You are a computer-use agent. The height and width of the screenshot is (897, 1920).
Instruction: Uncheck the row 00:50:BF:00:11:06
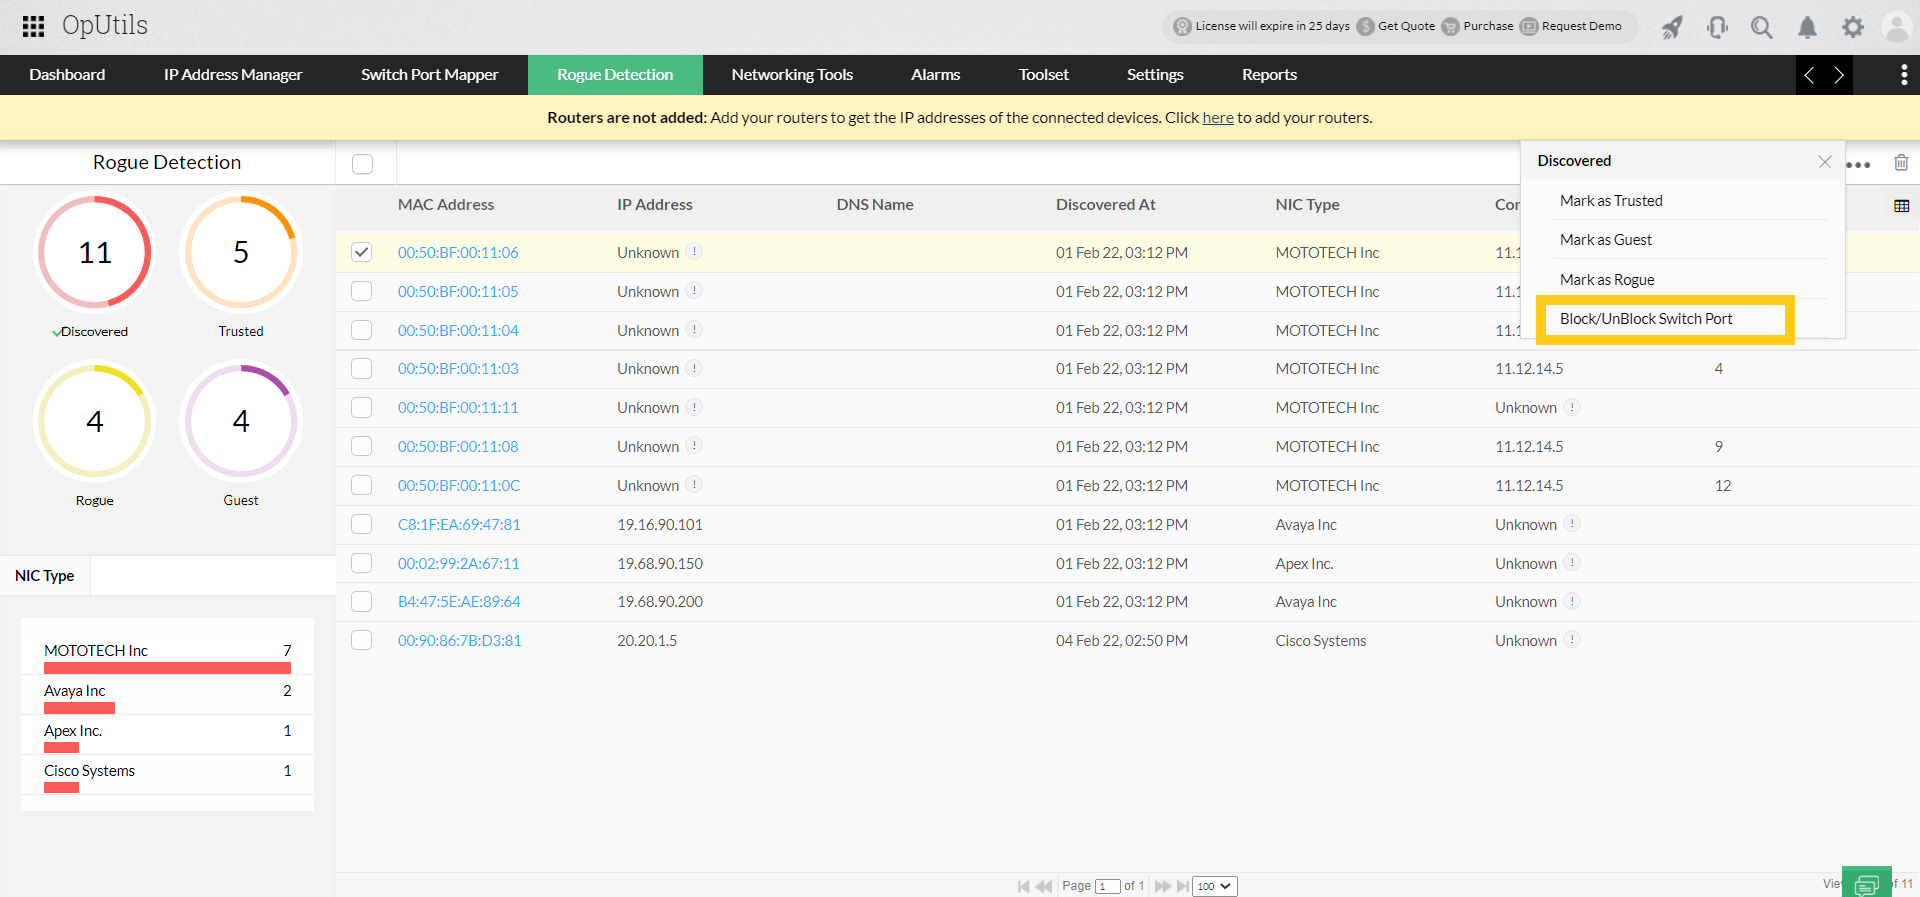click(x=362, y=252)
